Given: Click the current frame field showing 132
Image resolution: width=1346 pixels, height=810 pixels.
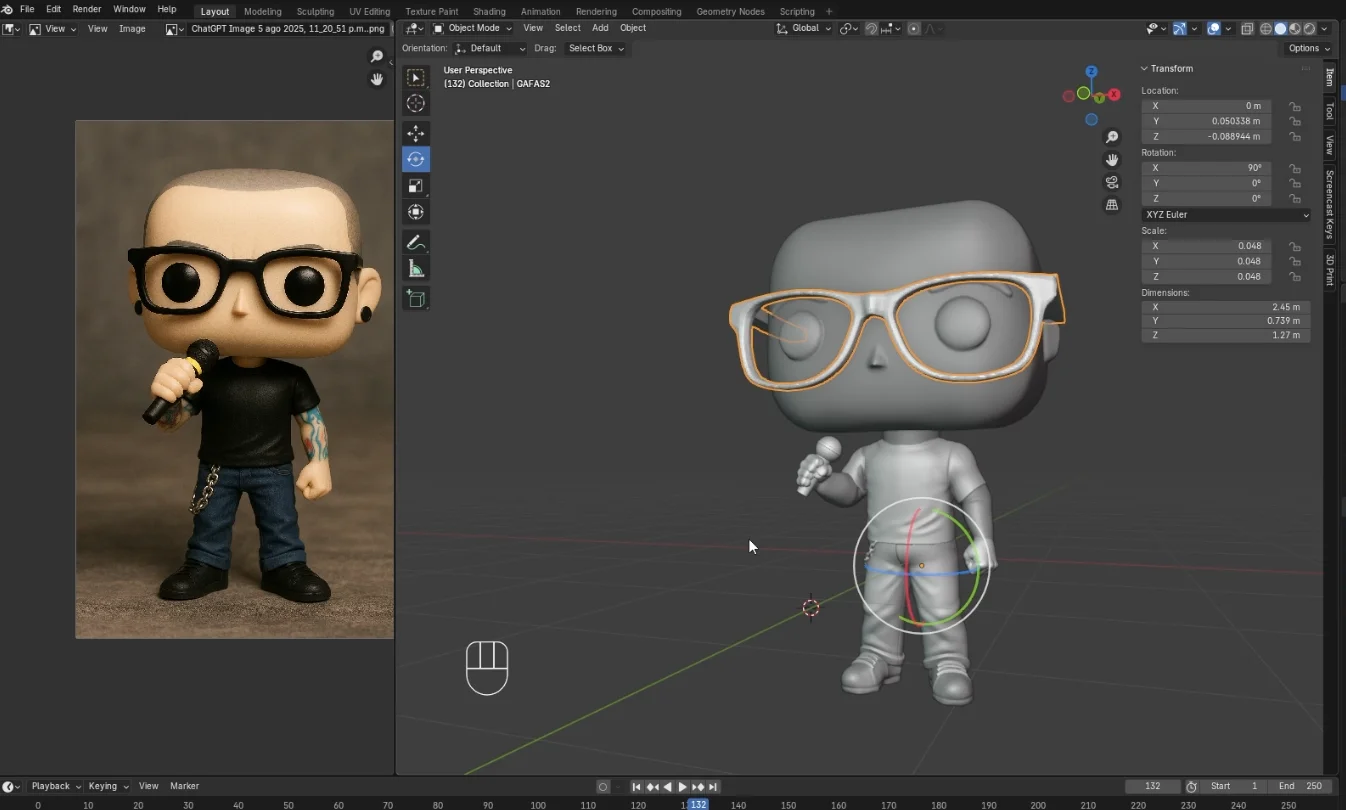Looking at the screenshot, I should (1153, 787).
